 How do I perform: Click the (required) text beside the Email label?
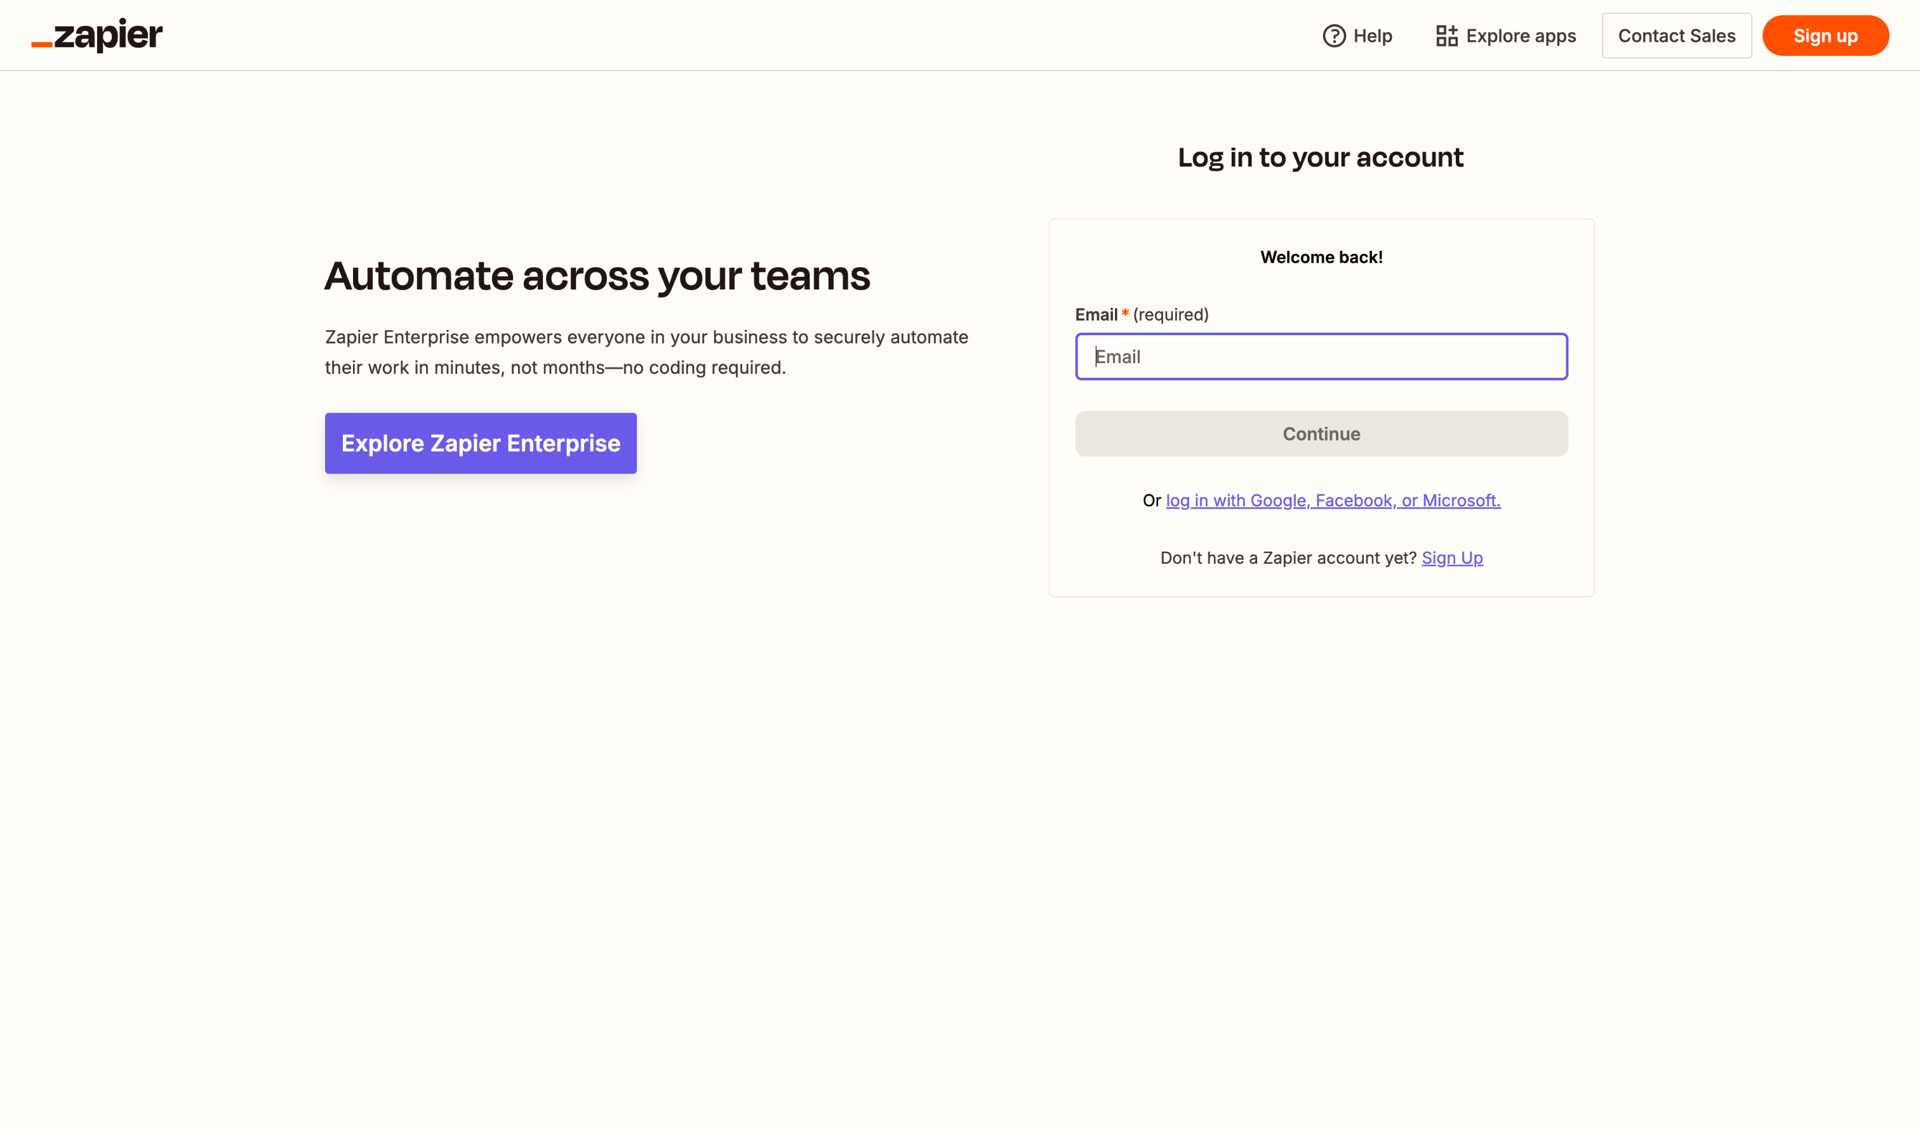tap(1170, 314)
